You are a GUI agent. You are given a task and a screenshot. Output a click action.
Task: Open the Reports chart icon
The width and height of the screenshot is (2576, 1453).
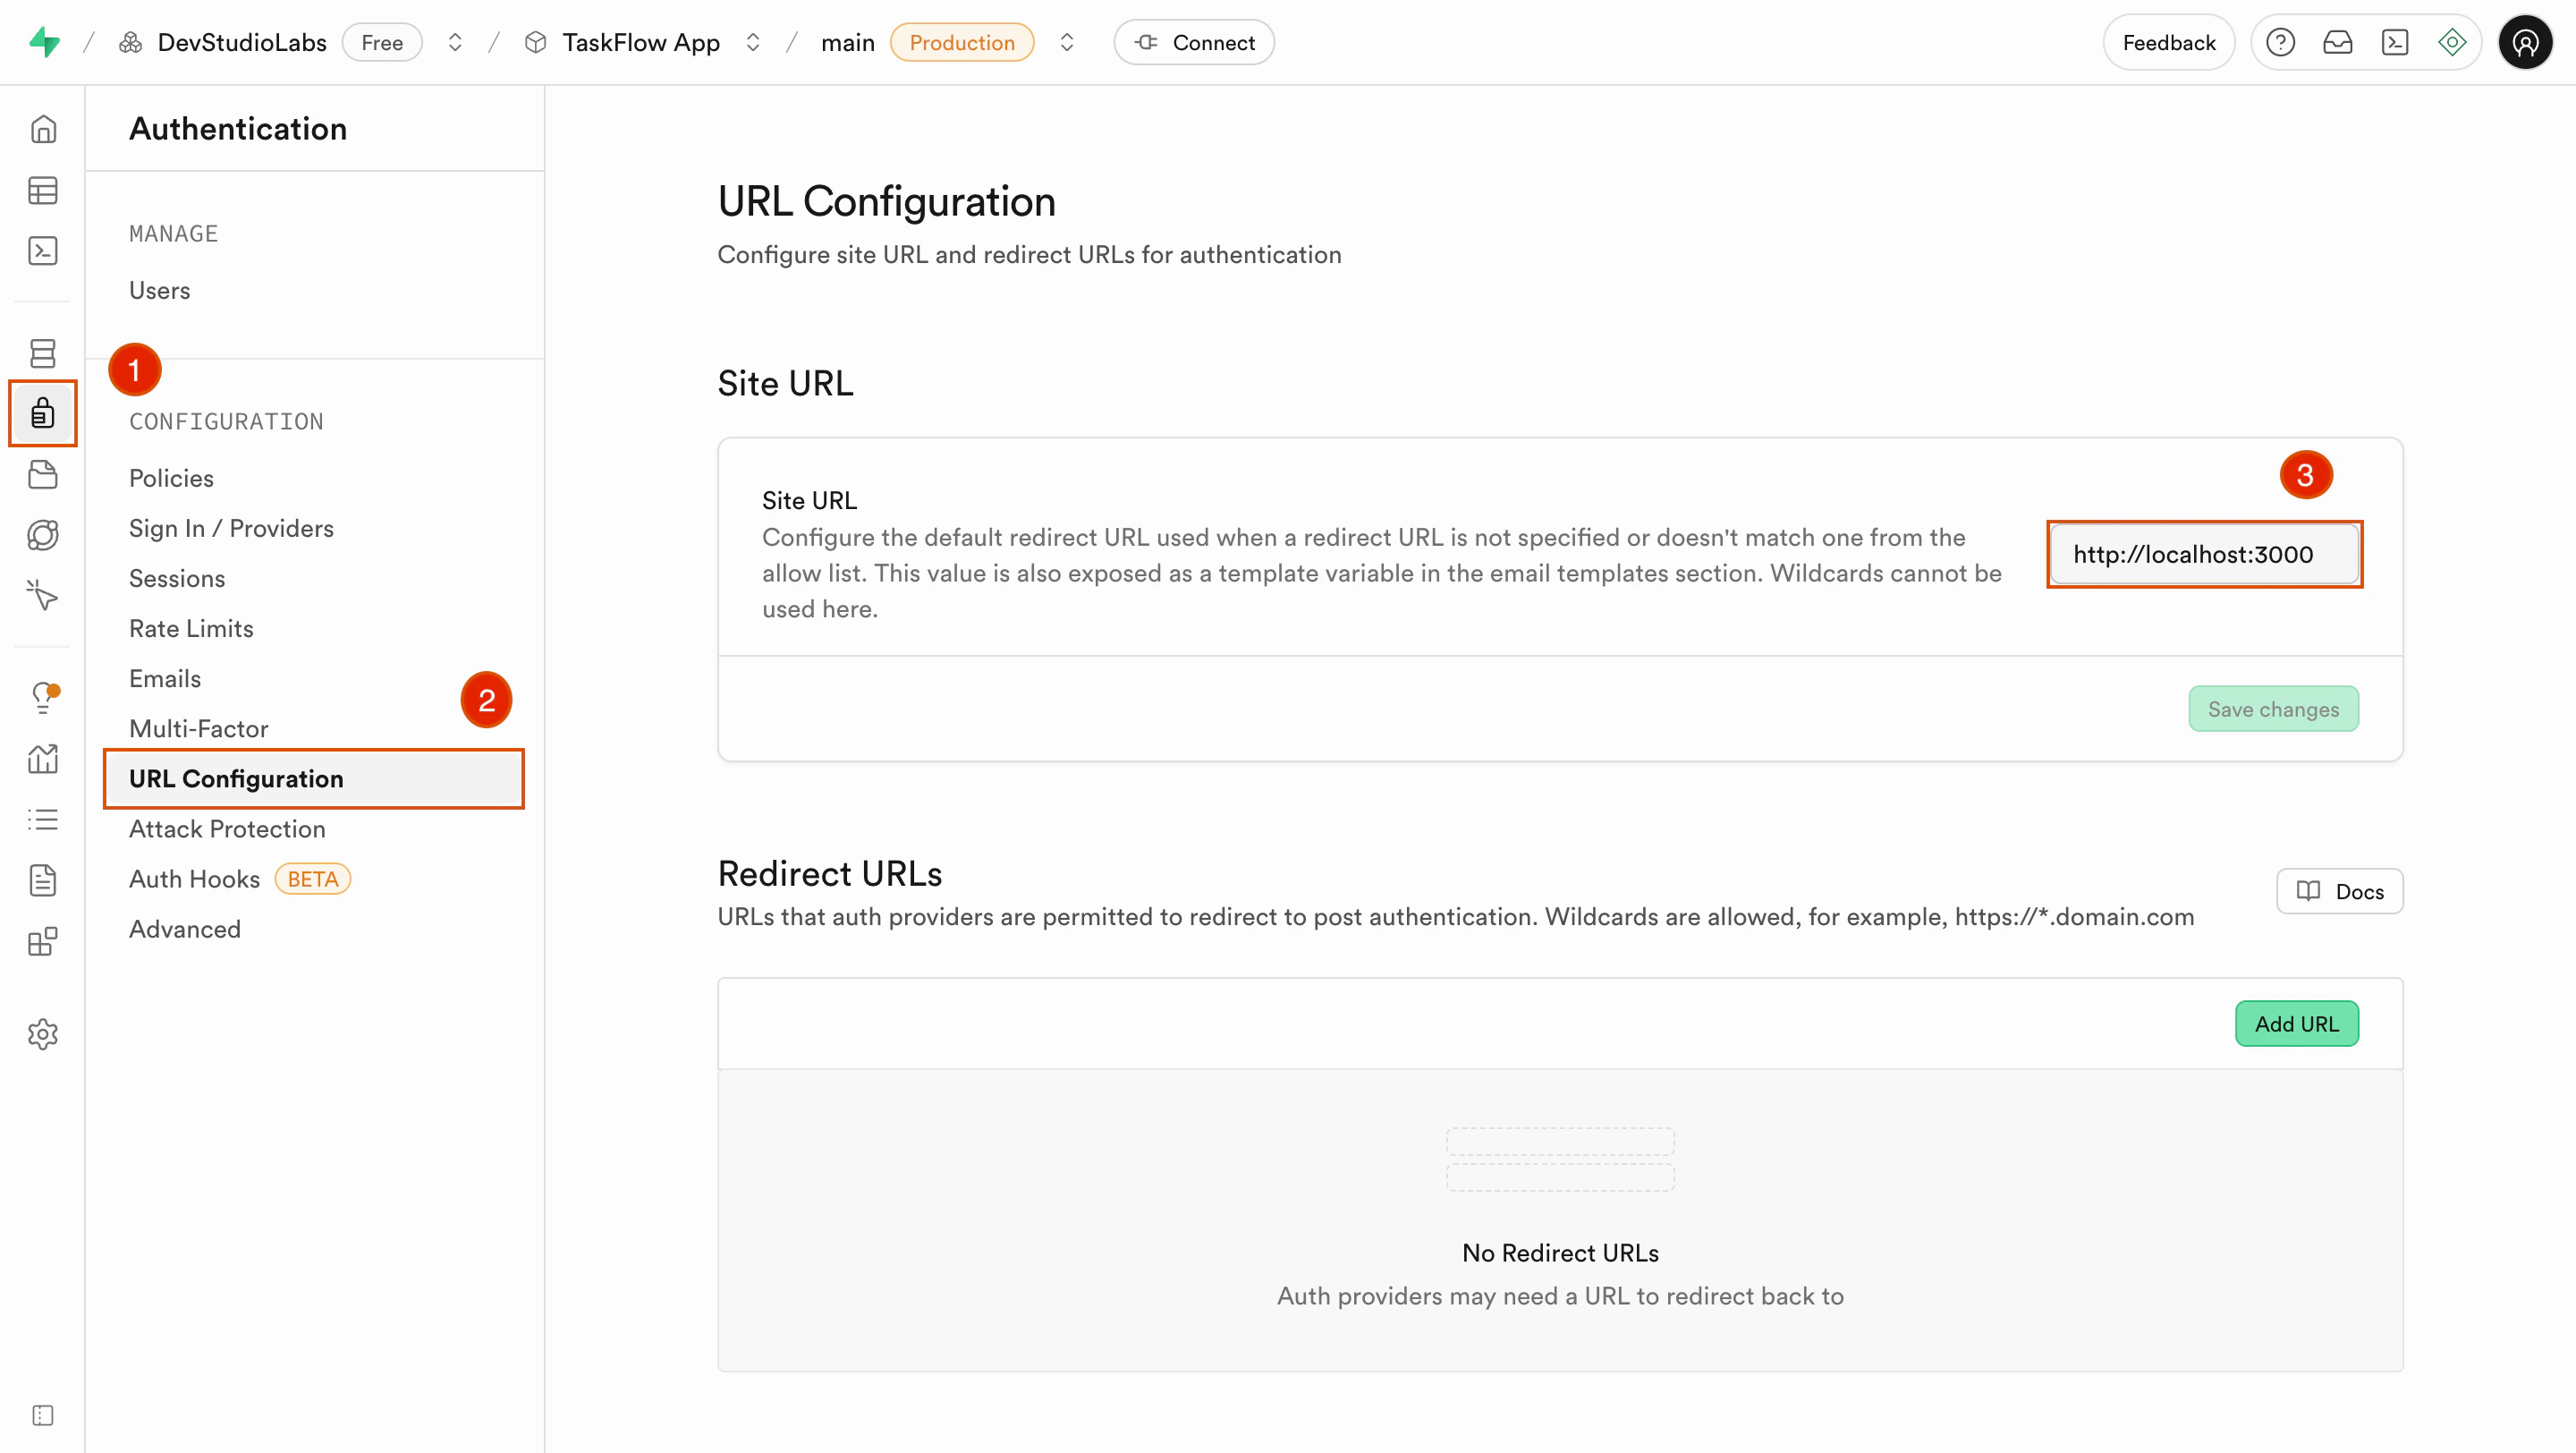(x=43, y=758)
